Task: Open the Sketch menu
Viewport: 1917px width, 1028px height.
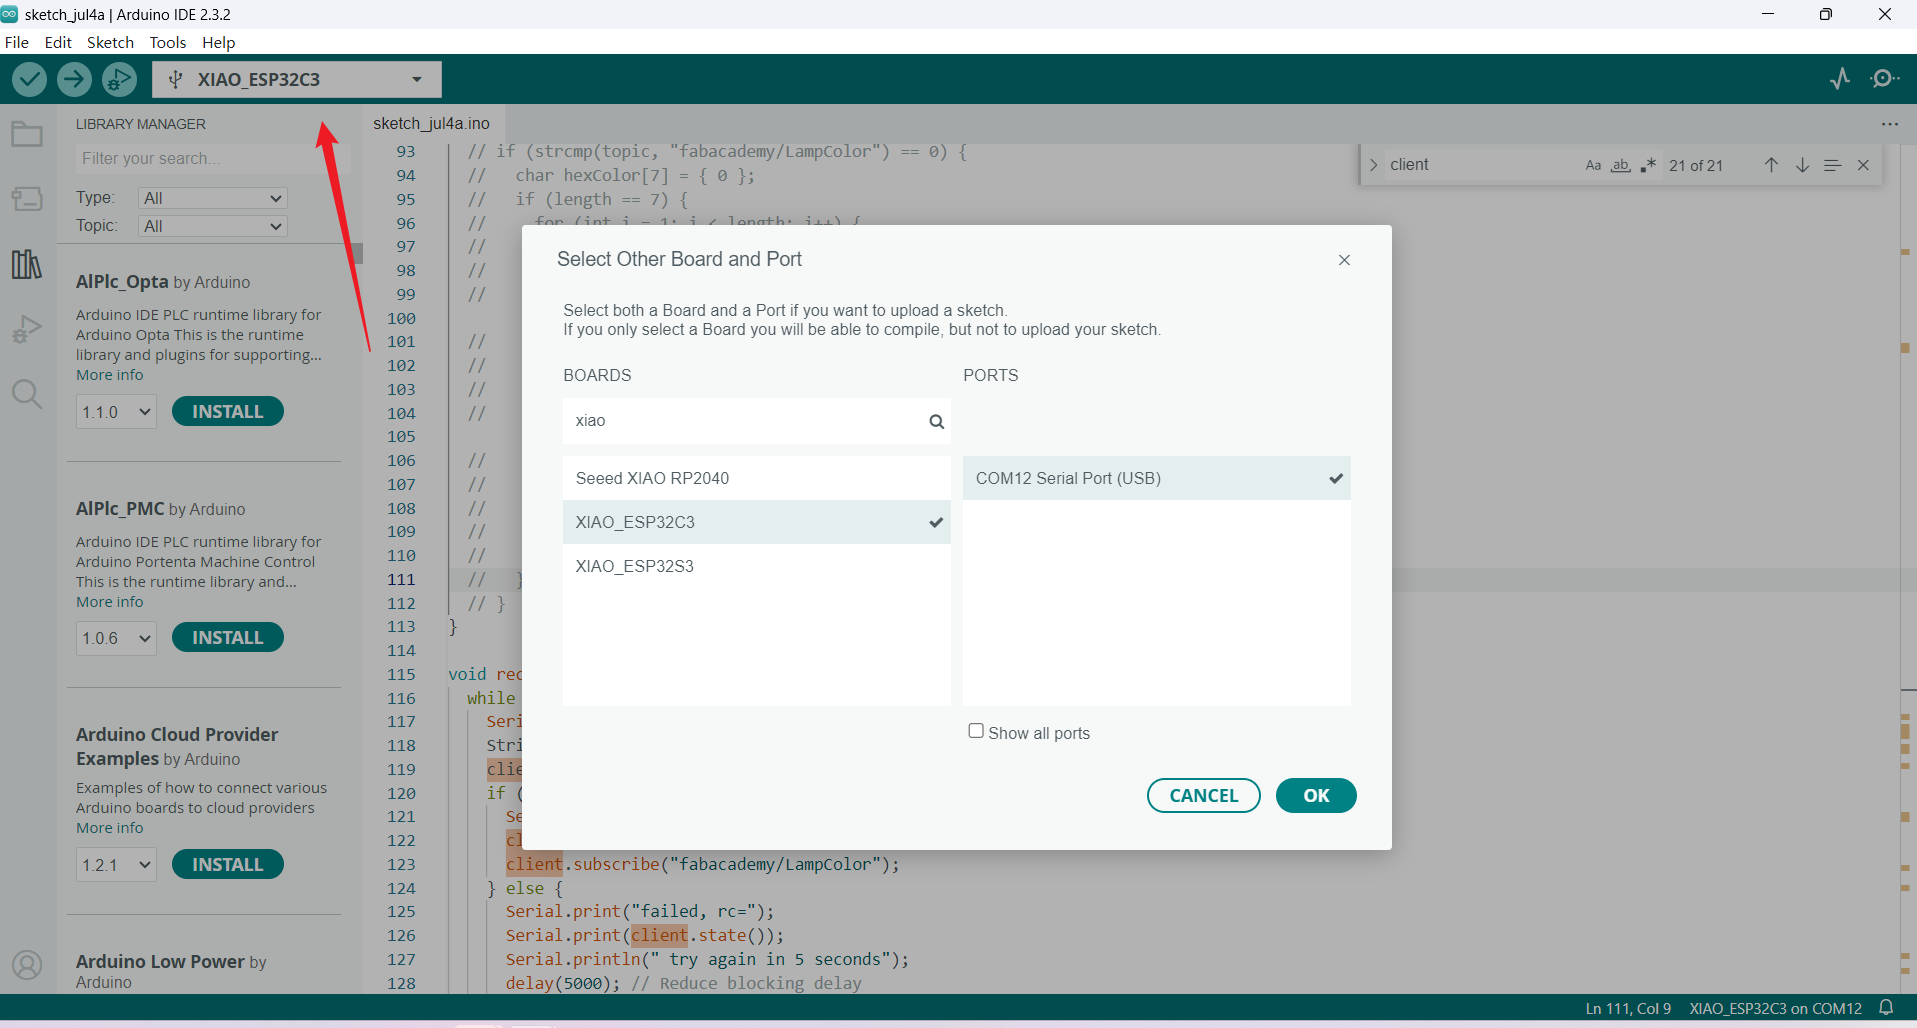Action: [x=110, y=42]
